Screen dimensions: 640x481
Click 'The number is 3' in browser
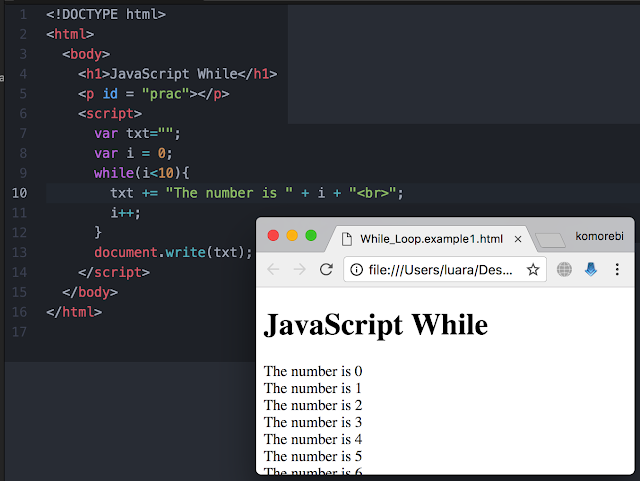(313, 422)
